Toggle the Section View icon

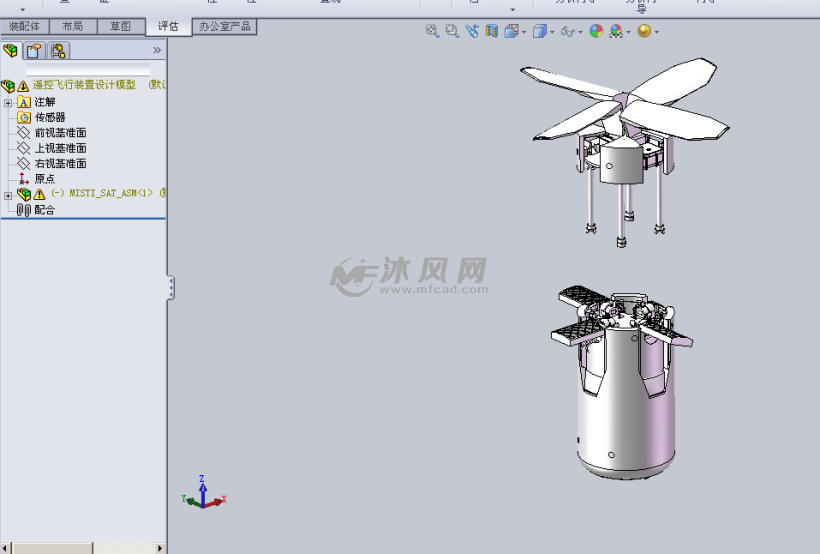click(492, 31)
